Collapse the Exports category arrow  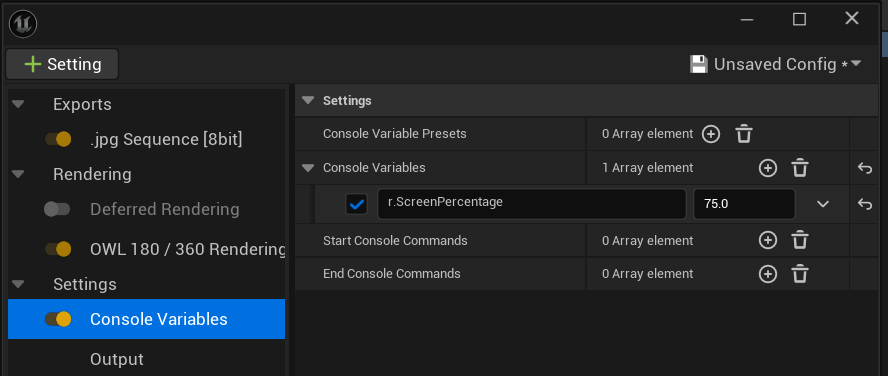[x=19, y=105]
